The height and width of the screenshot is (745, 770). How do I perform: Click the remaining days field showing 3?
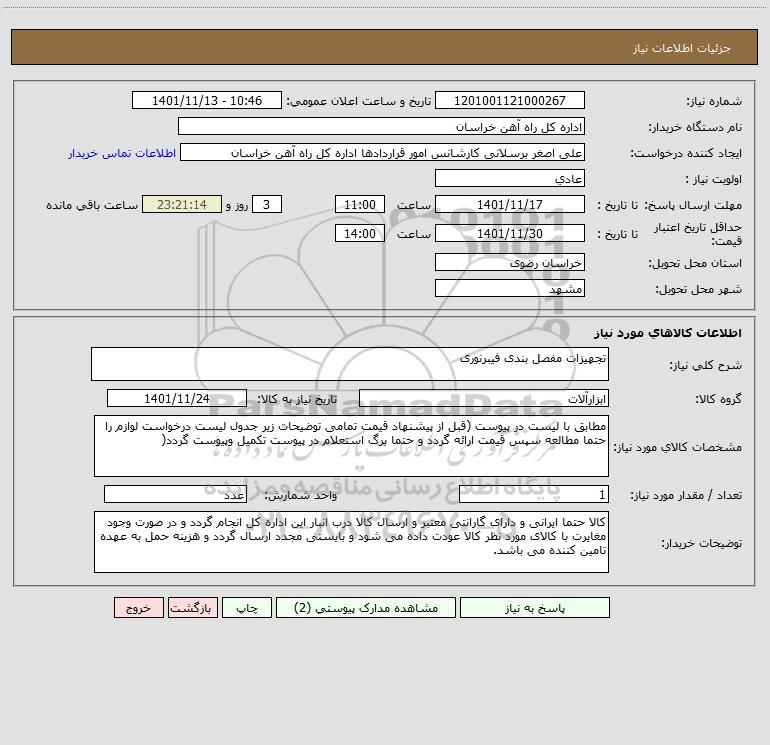point(267,204)
